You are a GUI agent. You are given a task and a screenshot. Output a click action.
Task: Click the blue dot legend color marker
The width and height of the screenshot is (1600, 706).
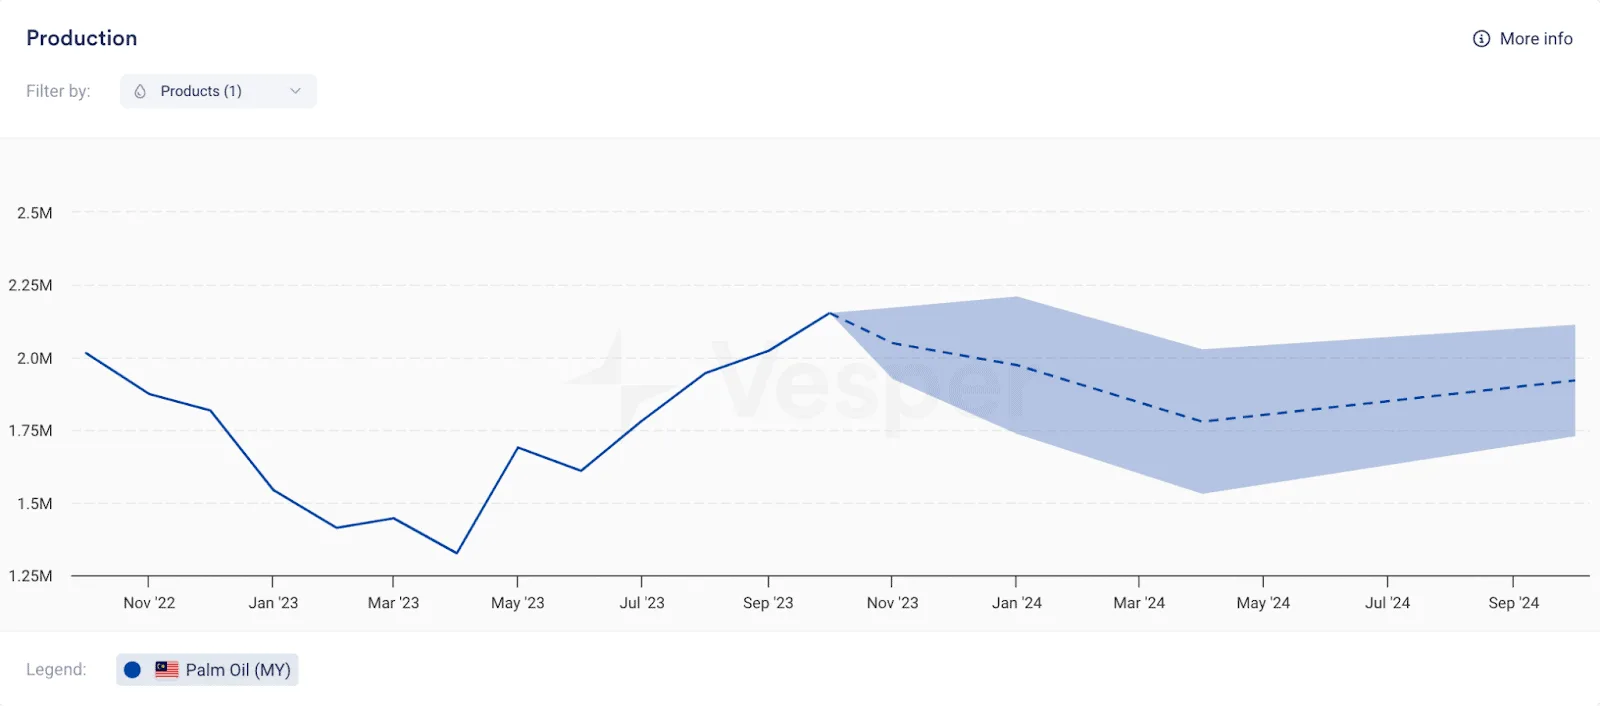[x=132, y=670]
